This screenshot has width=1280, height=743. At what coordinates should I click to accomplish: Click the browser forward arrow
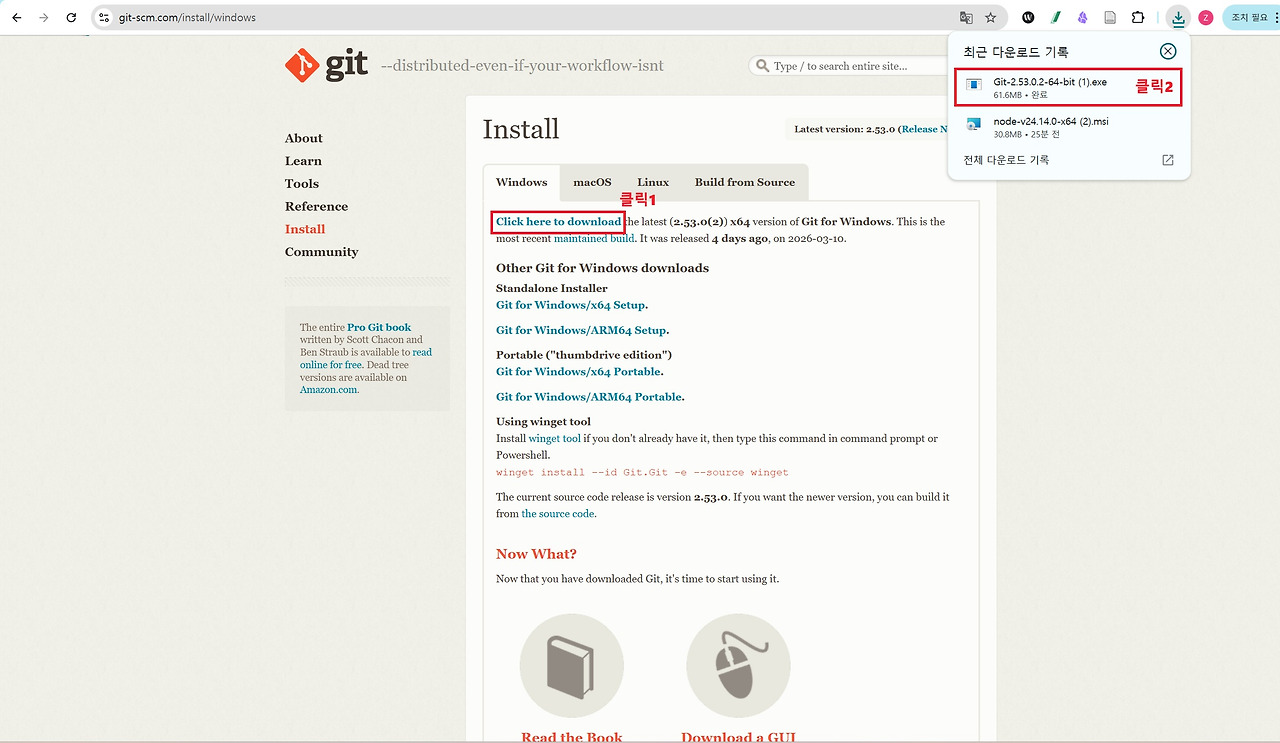43,18
